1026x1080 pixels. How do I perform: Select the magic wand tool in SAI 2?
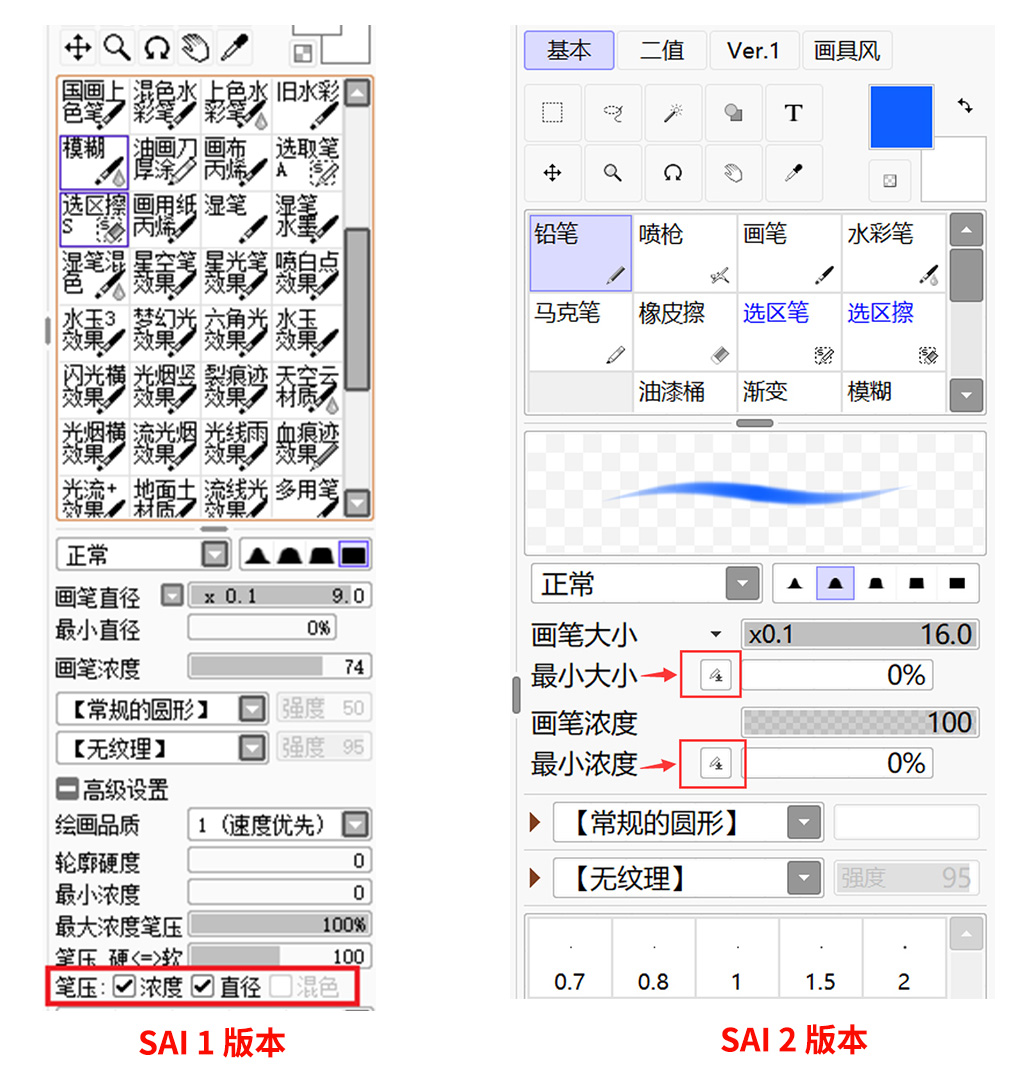[673, 112]
